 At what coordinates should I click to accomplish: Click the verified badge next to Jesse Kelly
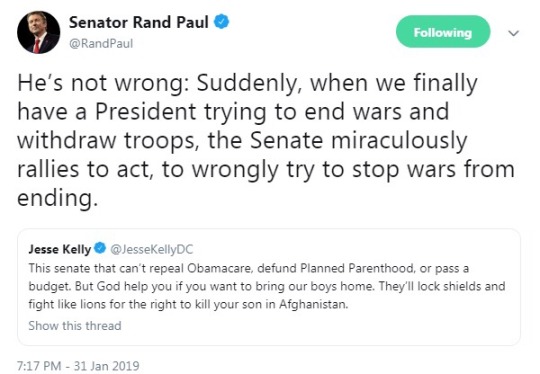100,248
